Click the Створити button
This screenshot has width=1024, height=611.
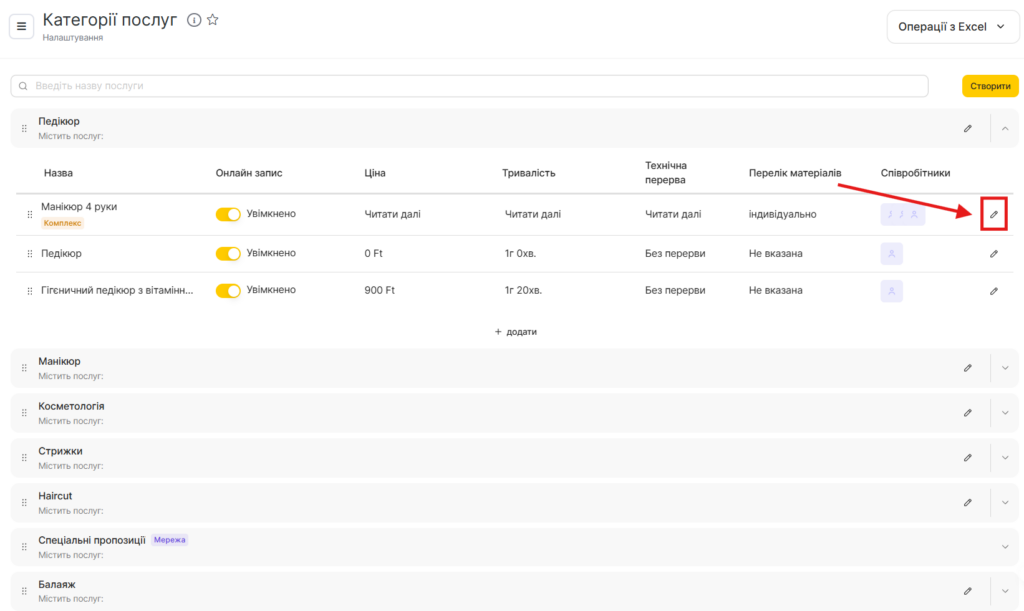pos(990,86)
